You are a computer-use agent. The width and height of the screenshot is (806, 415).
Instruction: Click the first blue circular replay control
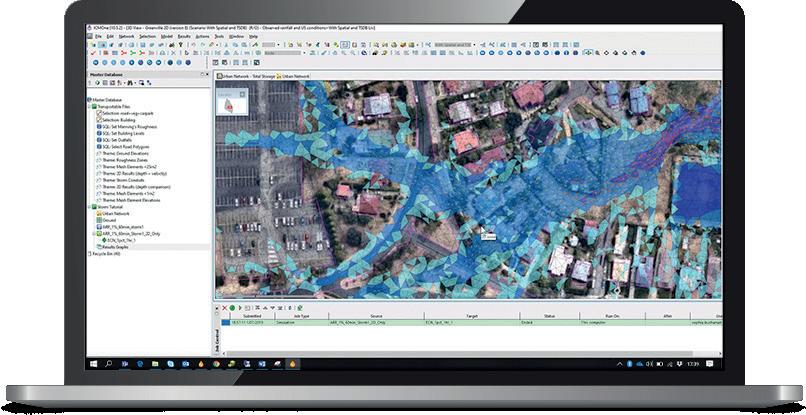(x=95, y=62)
